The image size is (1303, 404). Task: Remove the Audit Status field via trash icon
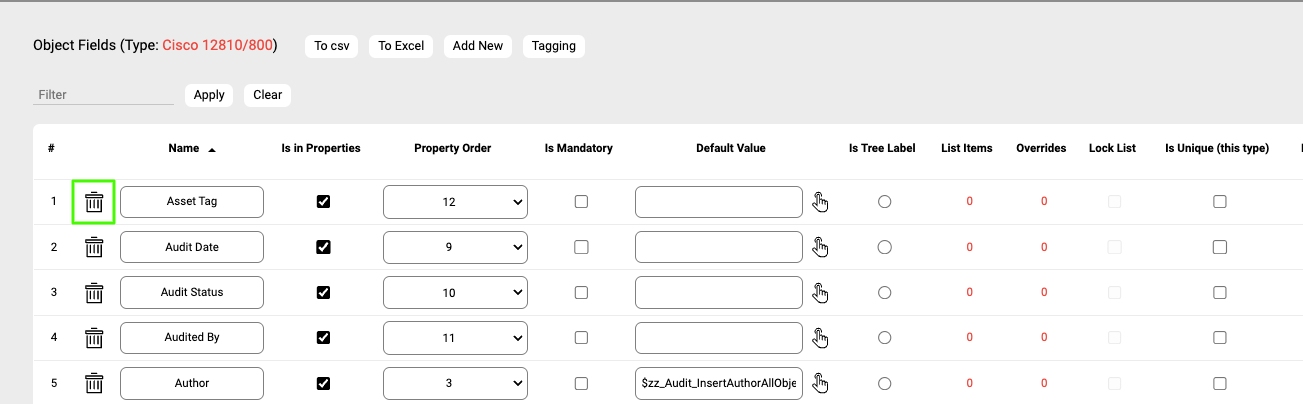tap(94, 293)
